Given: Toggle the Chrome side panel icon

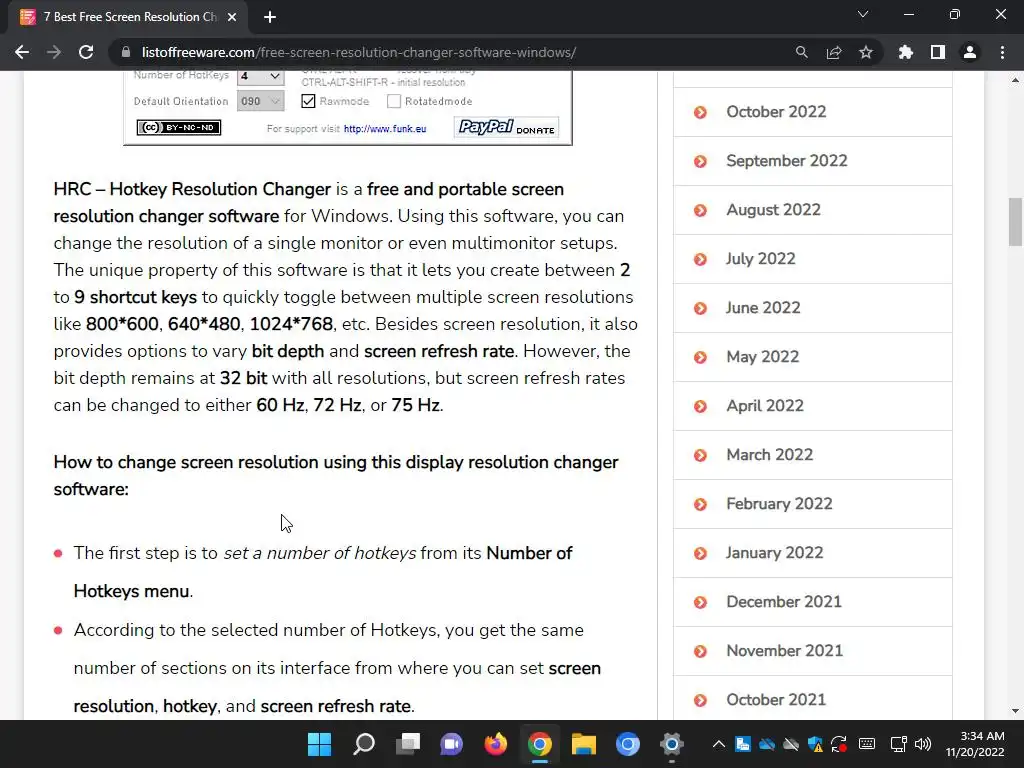Looking at the screenshot, I should (x=937, y=52).
